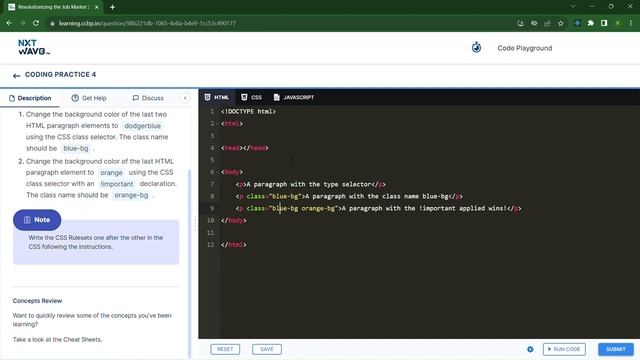This screenshot has width=640, height=360.
Task: Open the Chrome three-dot menu
Action: (x=631, y=23)
